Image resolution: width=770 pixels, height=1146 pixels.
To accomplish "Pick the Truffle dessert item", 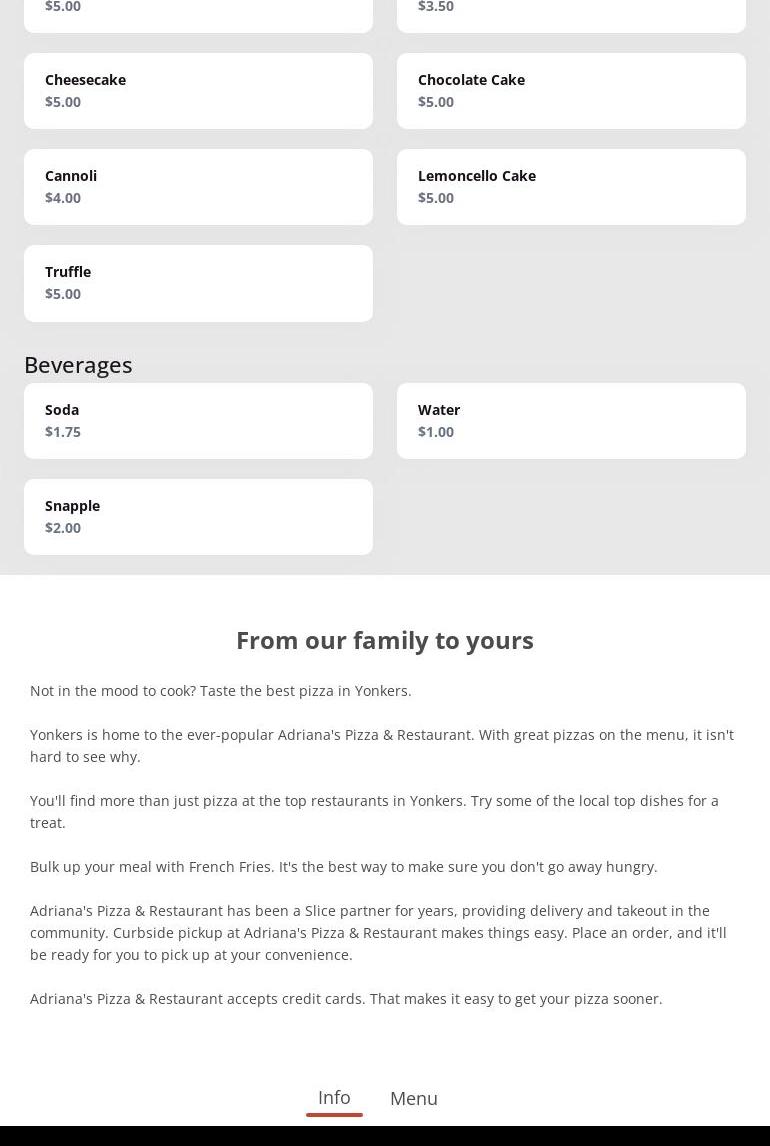I will [198, 283].
